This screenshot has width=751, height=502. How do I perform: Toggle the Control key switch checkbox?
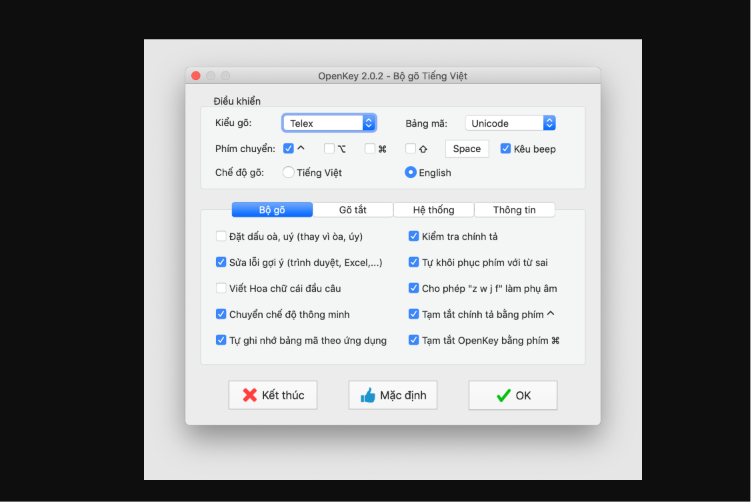coord(288,148)
